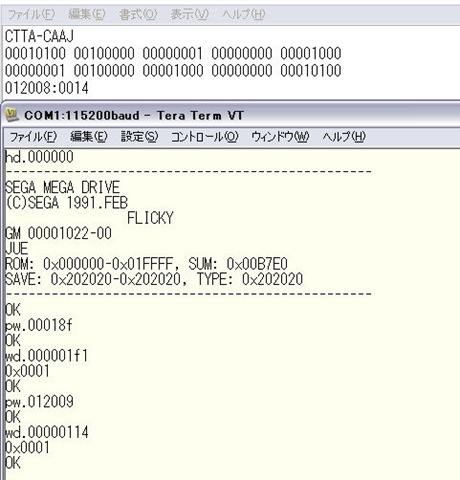Open Tera Term ウィンドウ(W) menu

point(280,137)
